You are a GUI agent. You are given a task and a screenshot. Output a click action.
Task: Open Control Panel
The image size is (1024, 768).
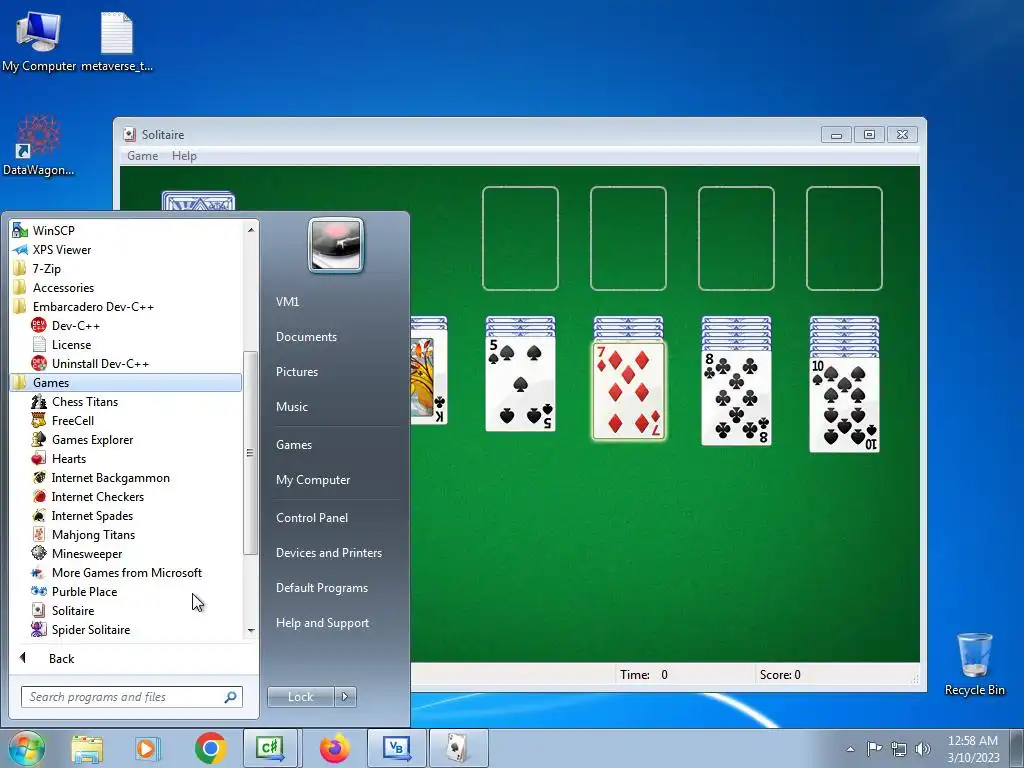point(312,517)
